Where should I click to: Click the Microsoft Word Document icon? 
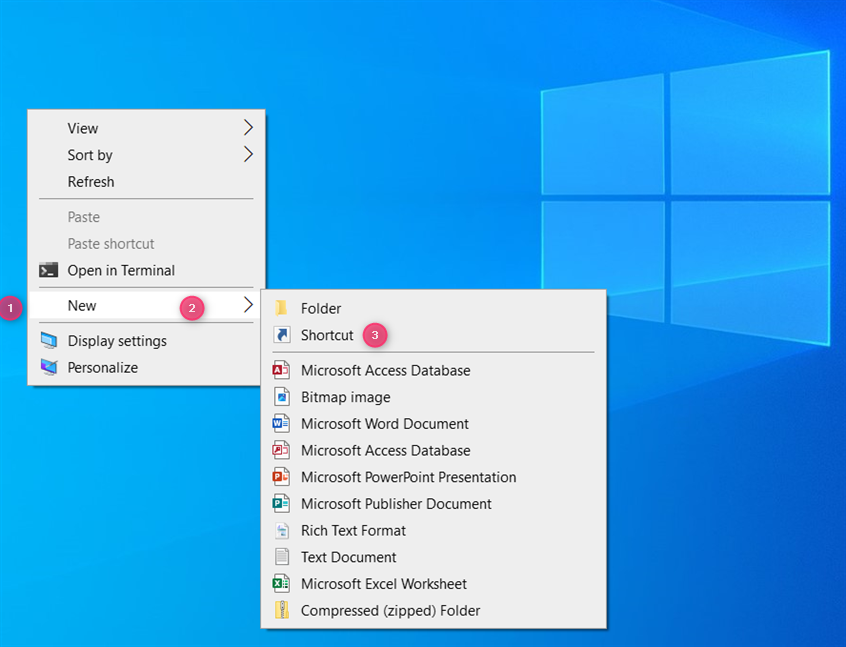coord(284,423)
